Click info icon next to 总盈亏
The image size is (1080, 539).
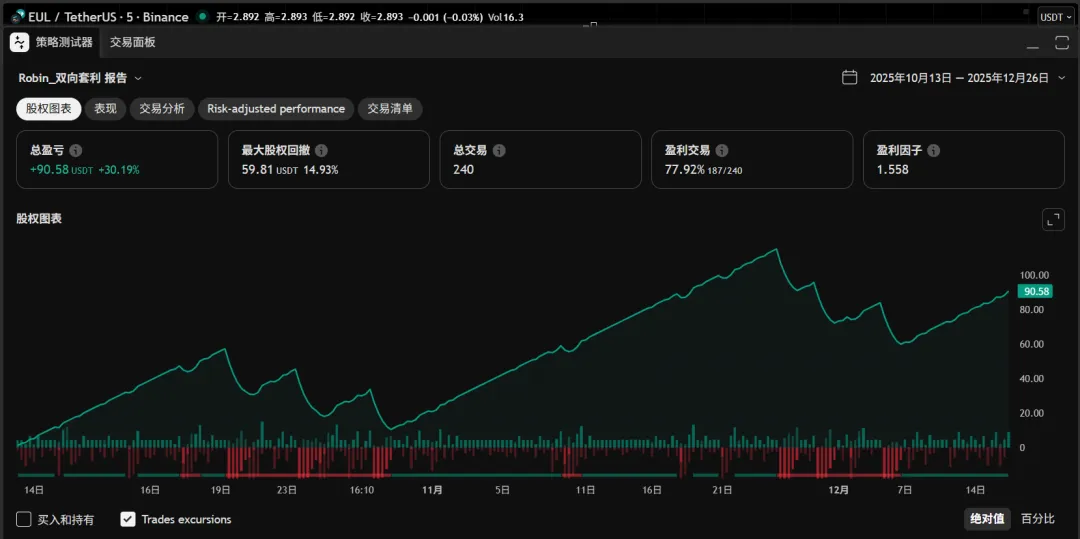point(76,150)
